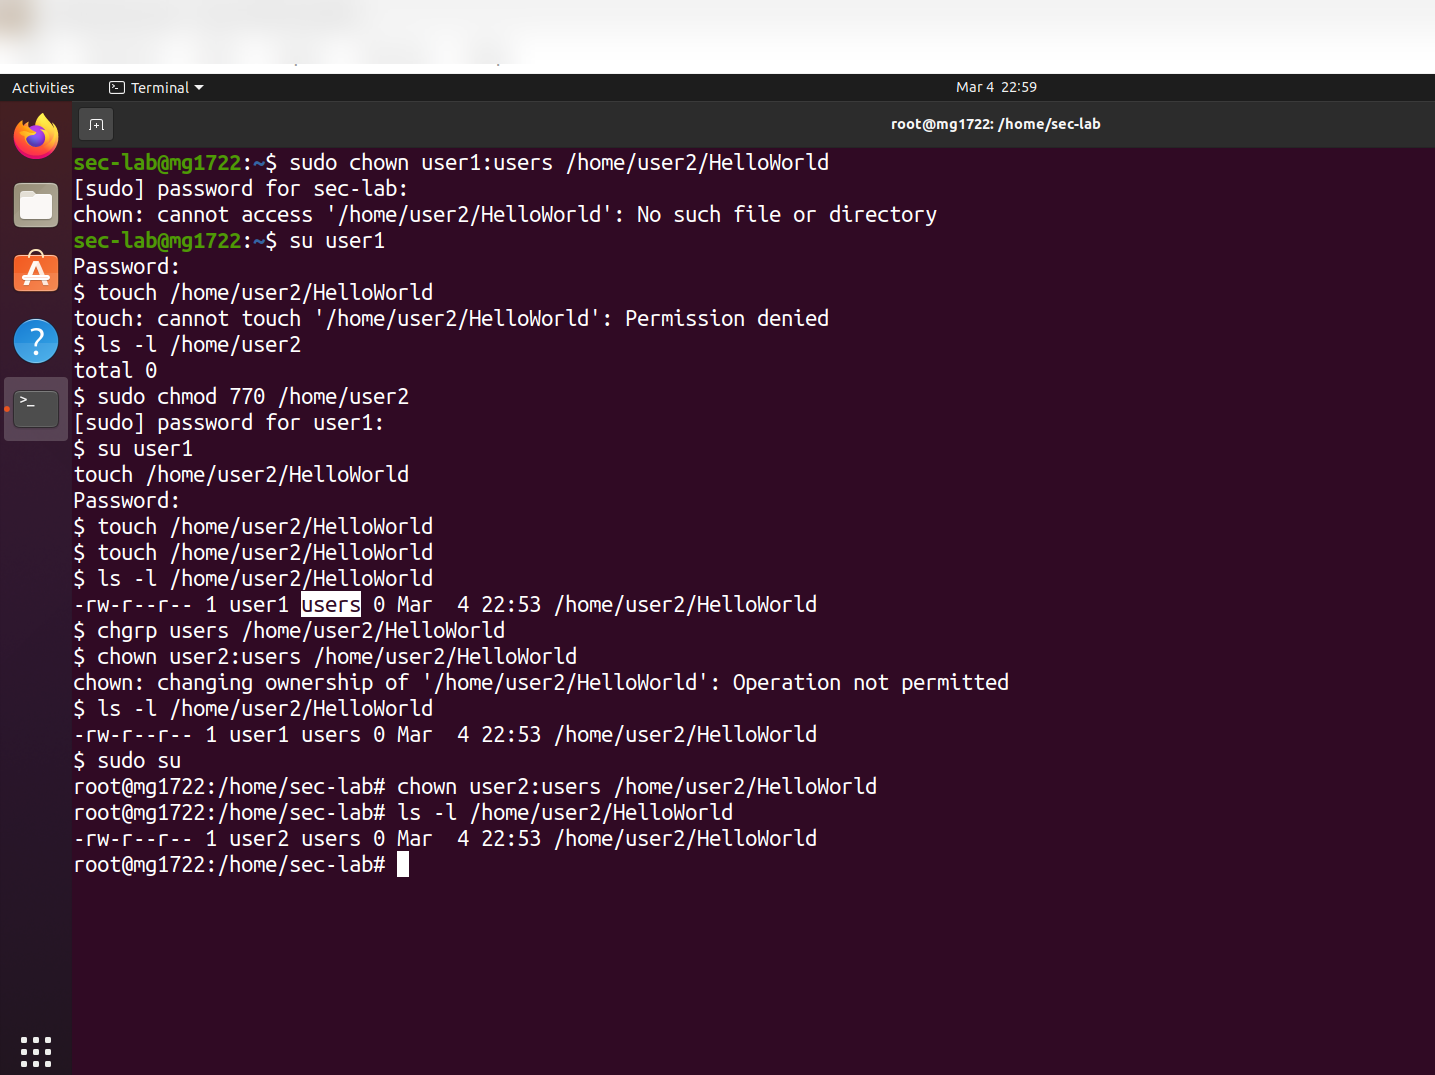Select the Terminal dock icon

click(36, 408)
